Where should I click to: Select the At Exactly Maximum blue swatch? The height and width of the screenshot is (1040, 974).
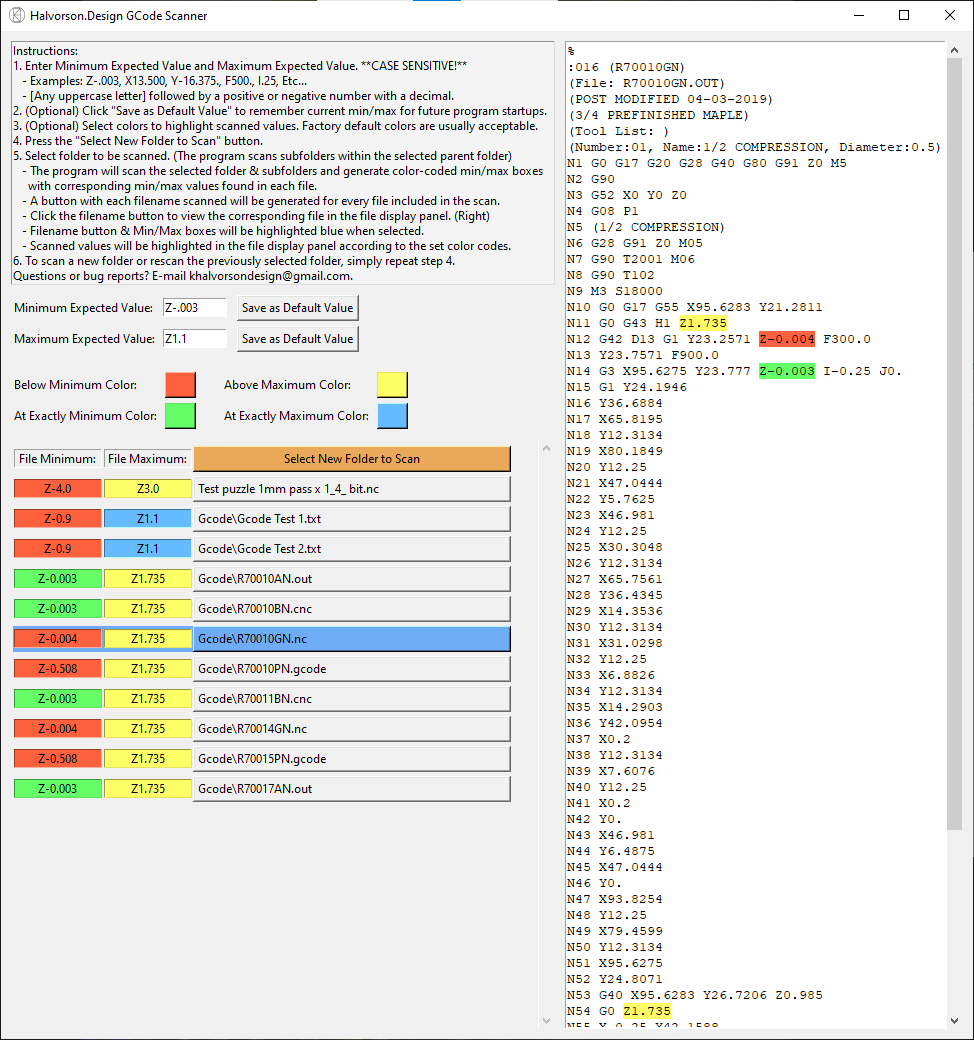point(392,415)
